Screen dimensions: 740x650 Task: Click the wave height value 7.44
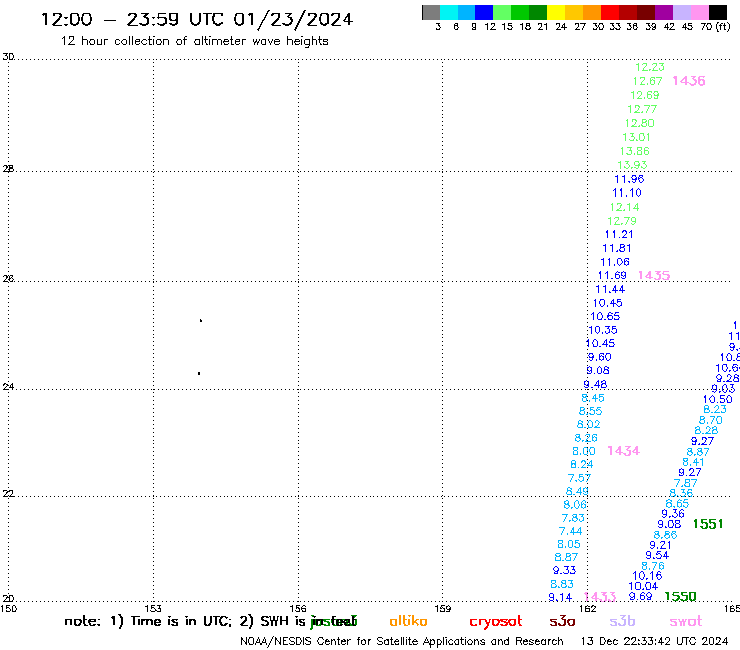coord(571,532)
